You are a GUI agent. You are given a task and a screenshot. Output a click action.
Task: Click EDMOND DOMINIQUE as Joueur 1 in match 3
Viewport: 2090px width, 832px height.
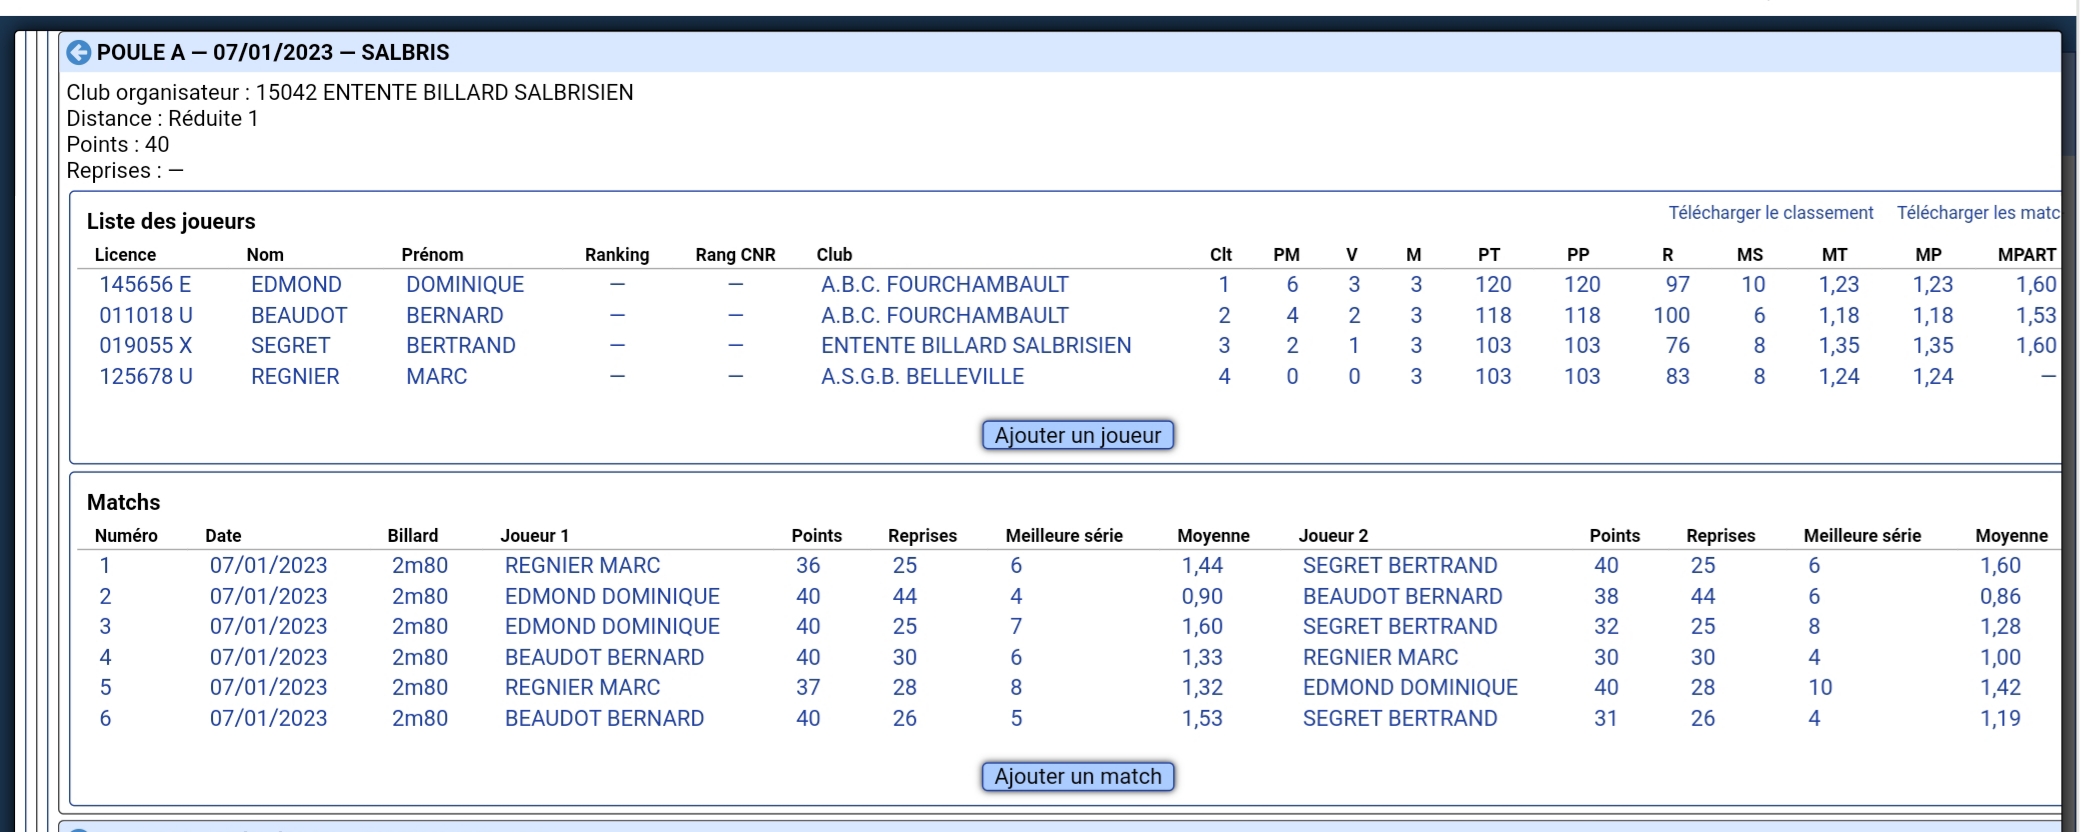[612, 627]
